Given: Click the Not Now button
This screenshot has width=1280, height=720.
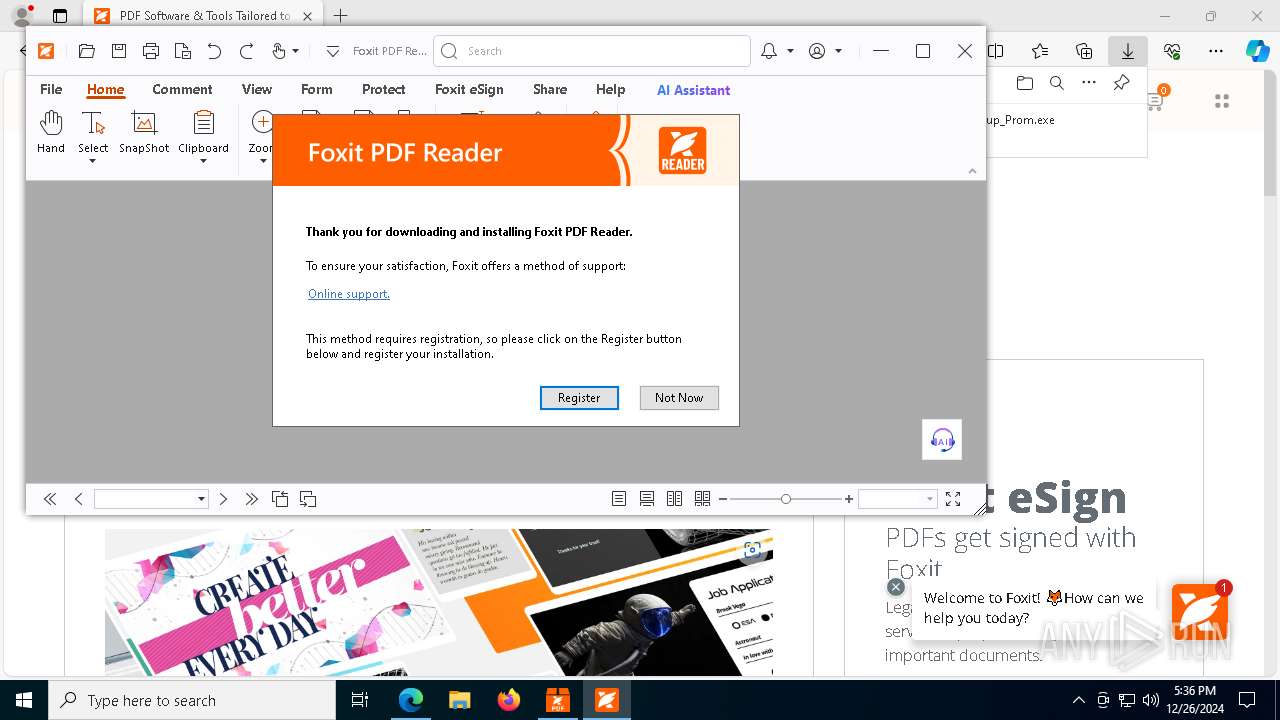Looking at the screenshot, I should coord(679,397).
